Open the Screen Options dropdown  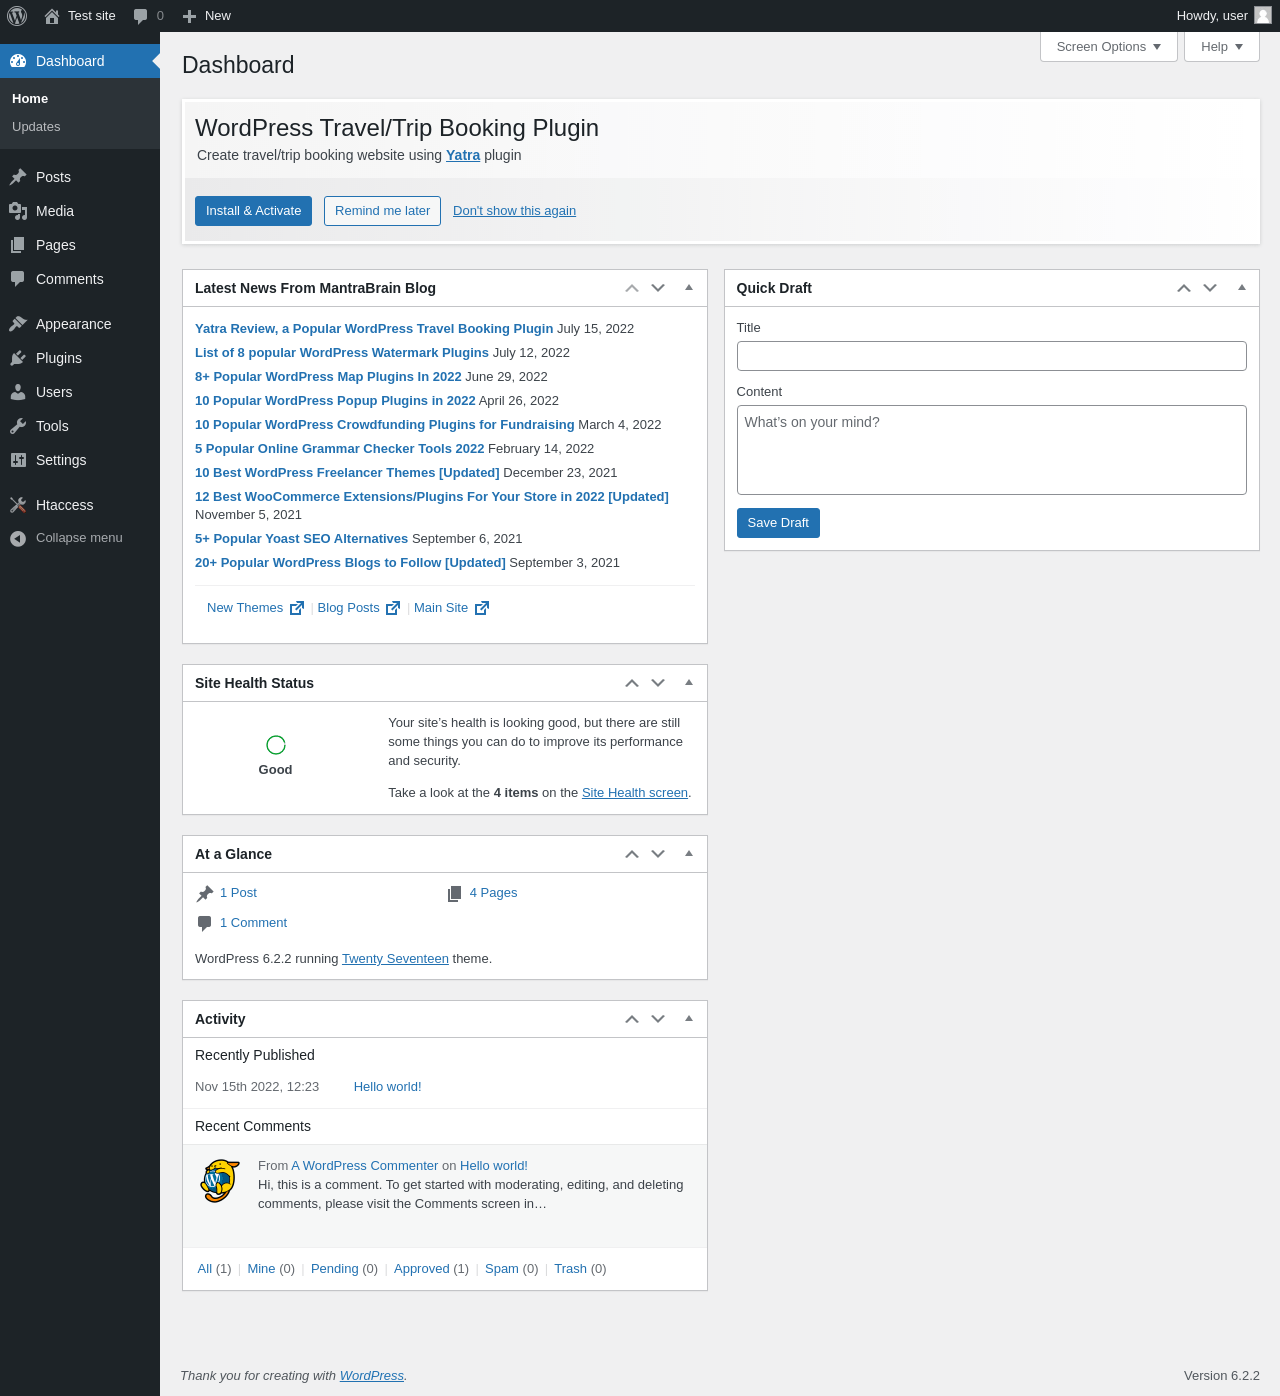tap(1108, 47)
